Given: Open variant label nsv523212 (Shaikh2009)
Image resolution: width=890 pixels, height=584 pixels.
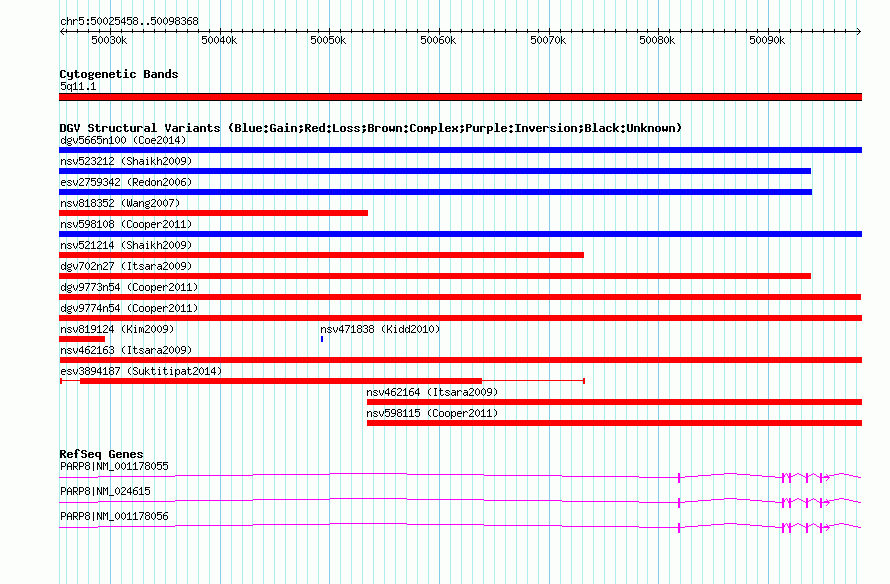Looking at the screenshot, I should click(126, 161).
